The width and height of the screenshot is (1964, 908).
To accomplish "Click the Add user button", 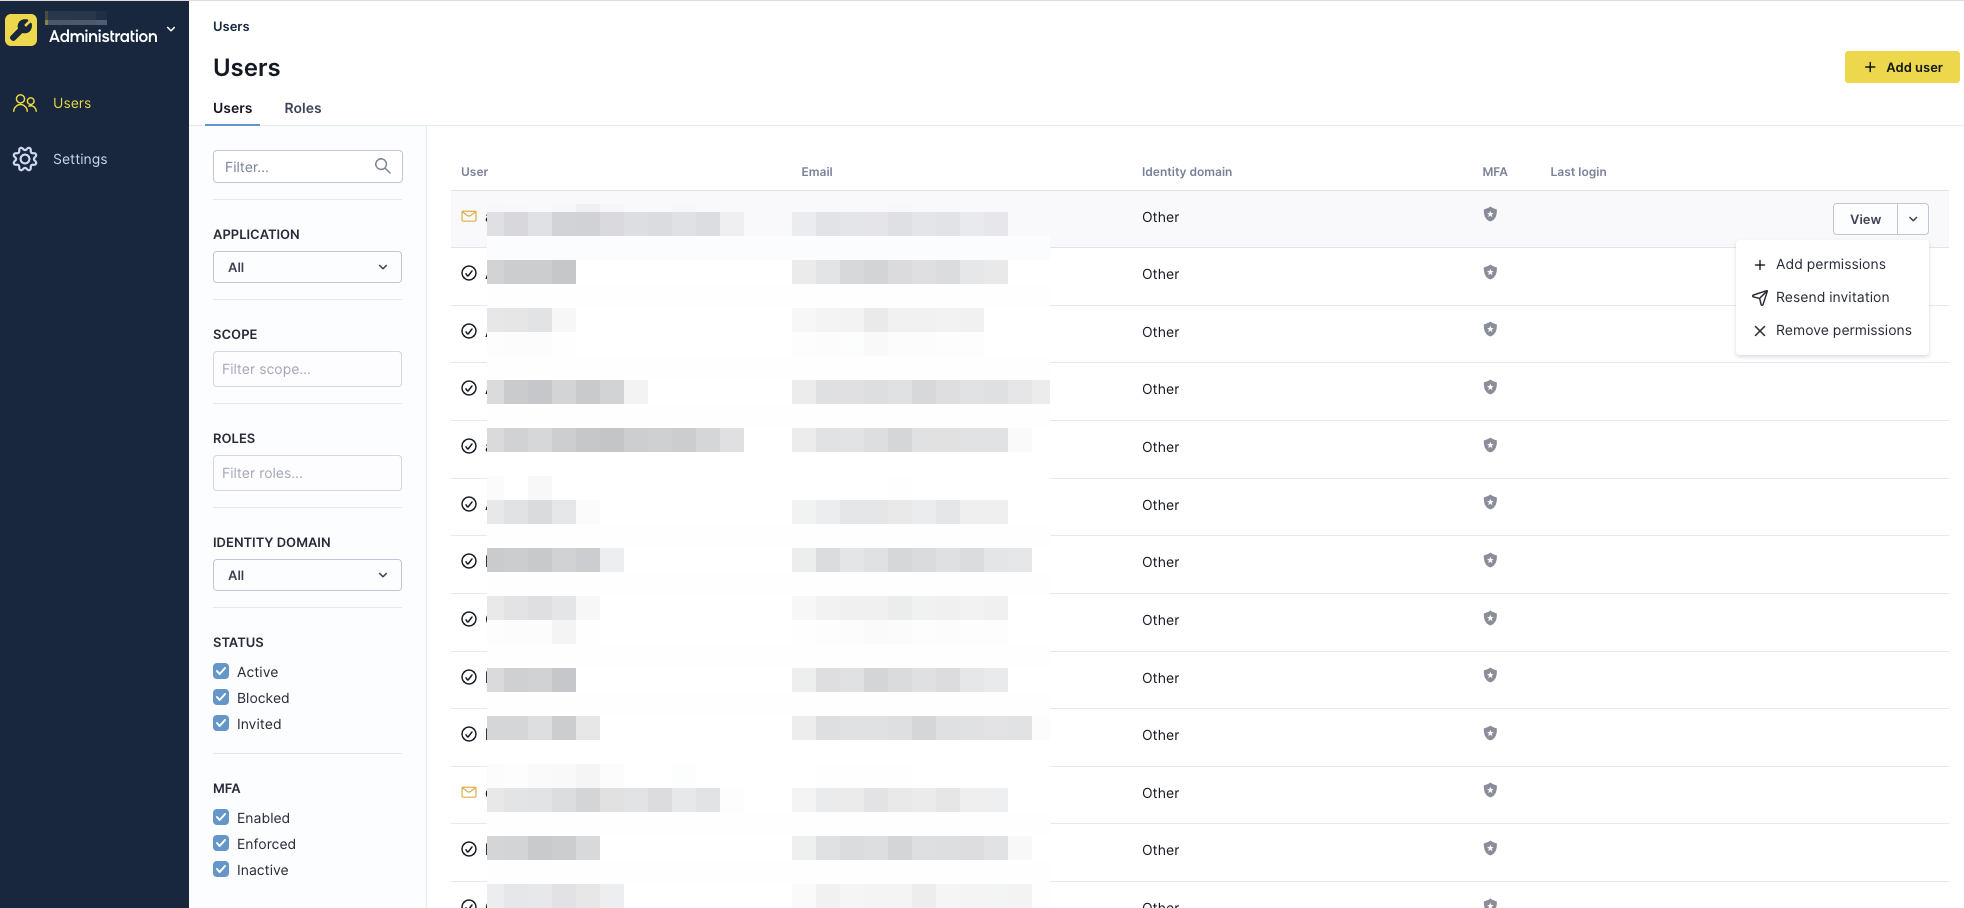I will pyautogui.click(x=1902, y=67).
